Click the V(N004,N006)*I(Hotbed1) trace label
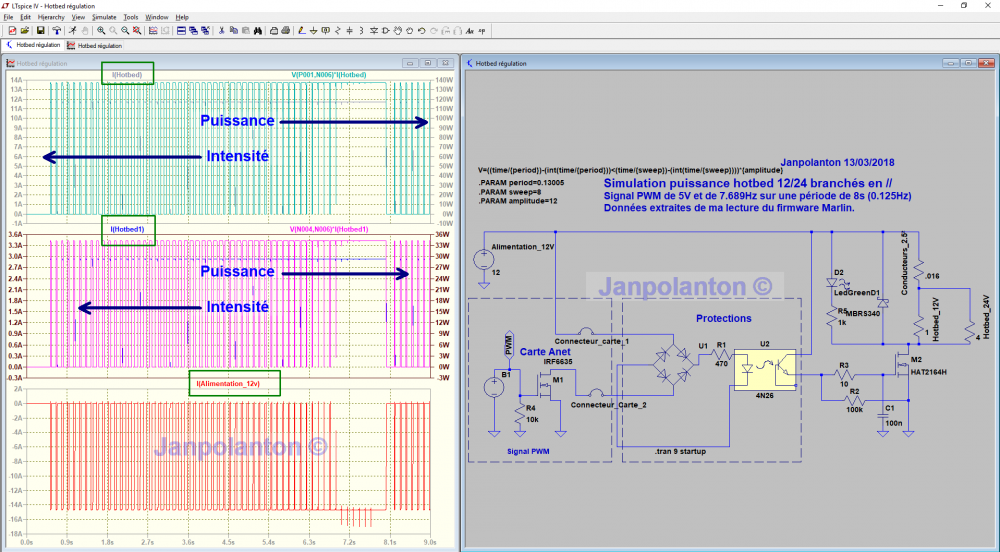 (x=329, y=229)
